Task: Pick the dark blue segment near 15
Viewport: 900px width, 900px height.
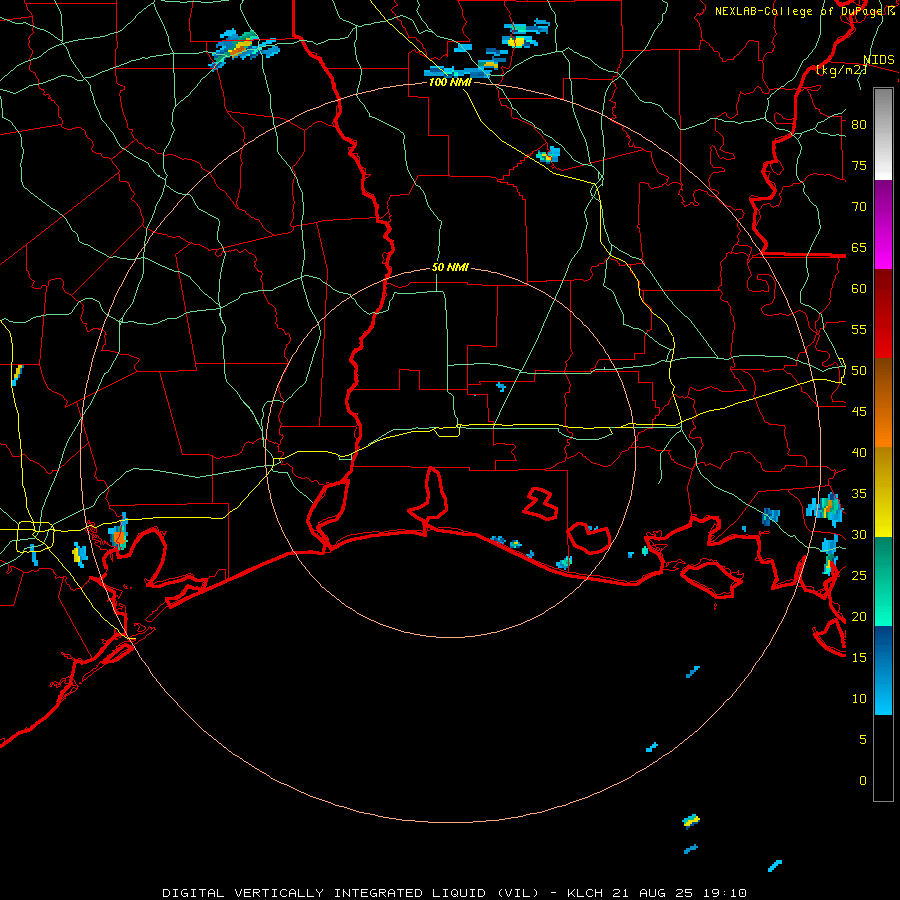Action: [x=883, y=651]
